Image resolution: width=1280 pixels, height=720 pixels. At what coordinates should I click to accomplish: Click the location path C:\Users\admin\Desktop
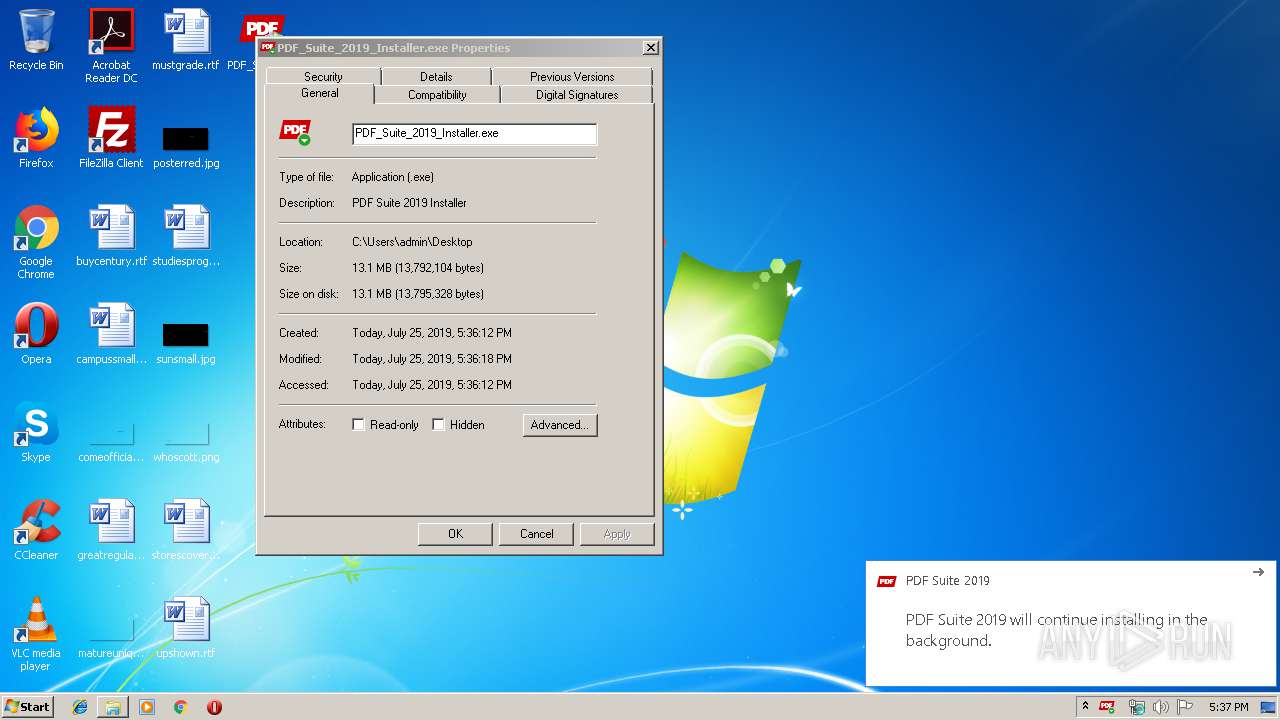[x=412, y=242]
